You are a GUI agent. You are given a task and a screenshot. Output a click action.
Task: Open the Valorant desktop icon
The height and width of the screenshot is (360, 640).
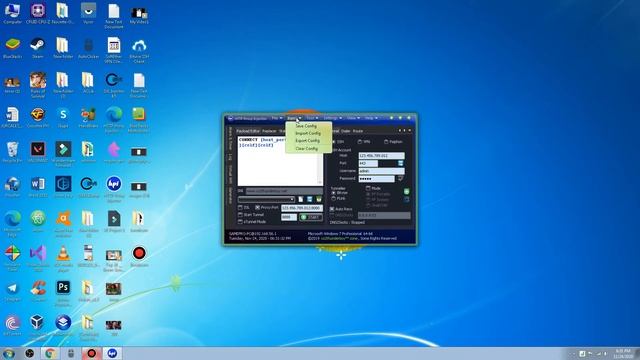click(x=38, y=153)
